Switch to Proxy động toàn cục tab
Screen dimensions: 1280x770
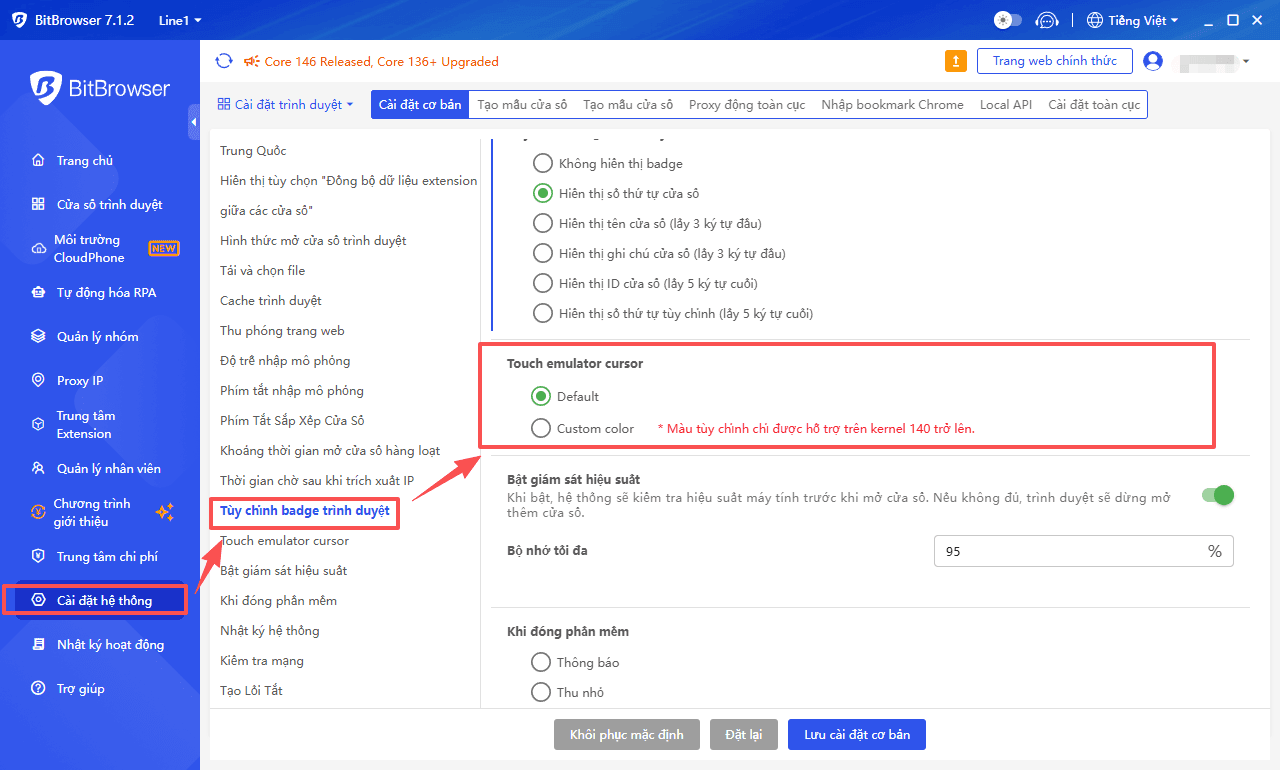(746, 105)
